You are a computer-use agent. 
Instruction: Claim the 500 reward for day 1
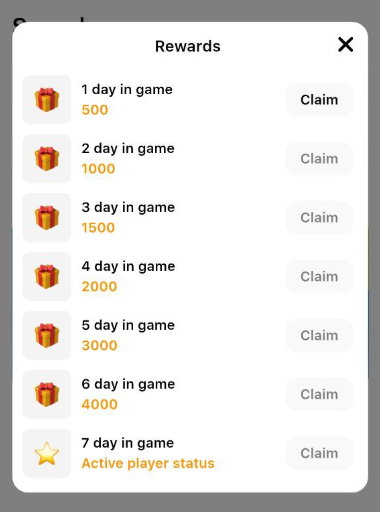(x=319, y=100)
